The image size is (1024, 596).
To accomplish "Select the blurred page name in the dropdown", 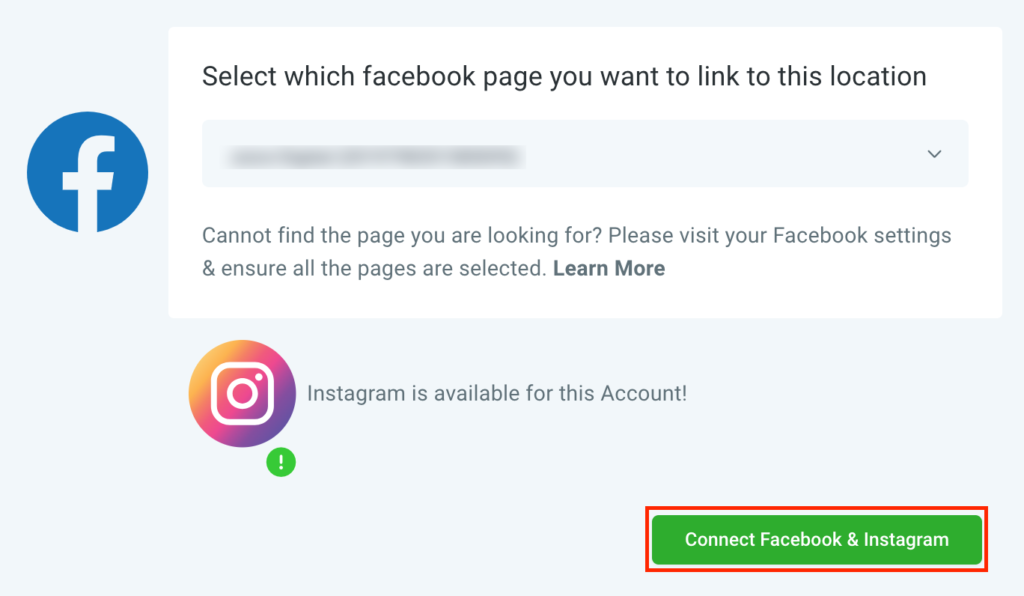I will pos(374,157).
